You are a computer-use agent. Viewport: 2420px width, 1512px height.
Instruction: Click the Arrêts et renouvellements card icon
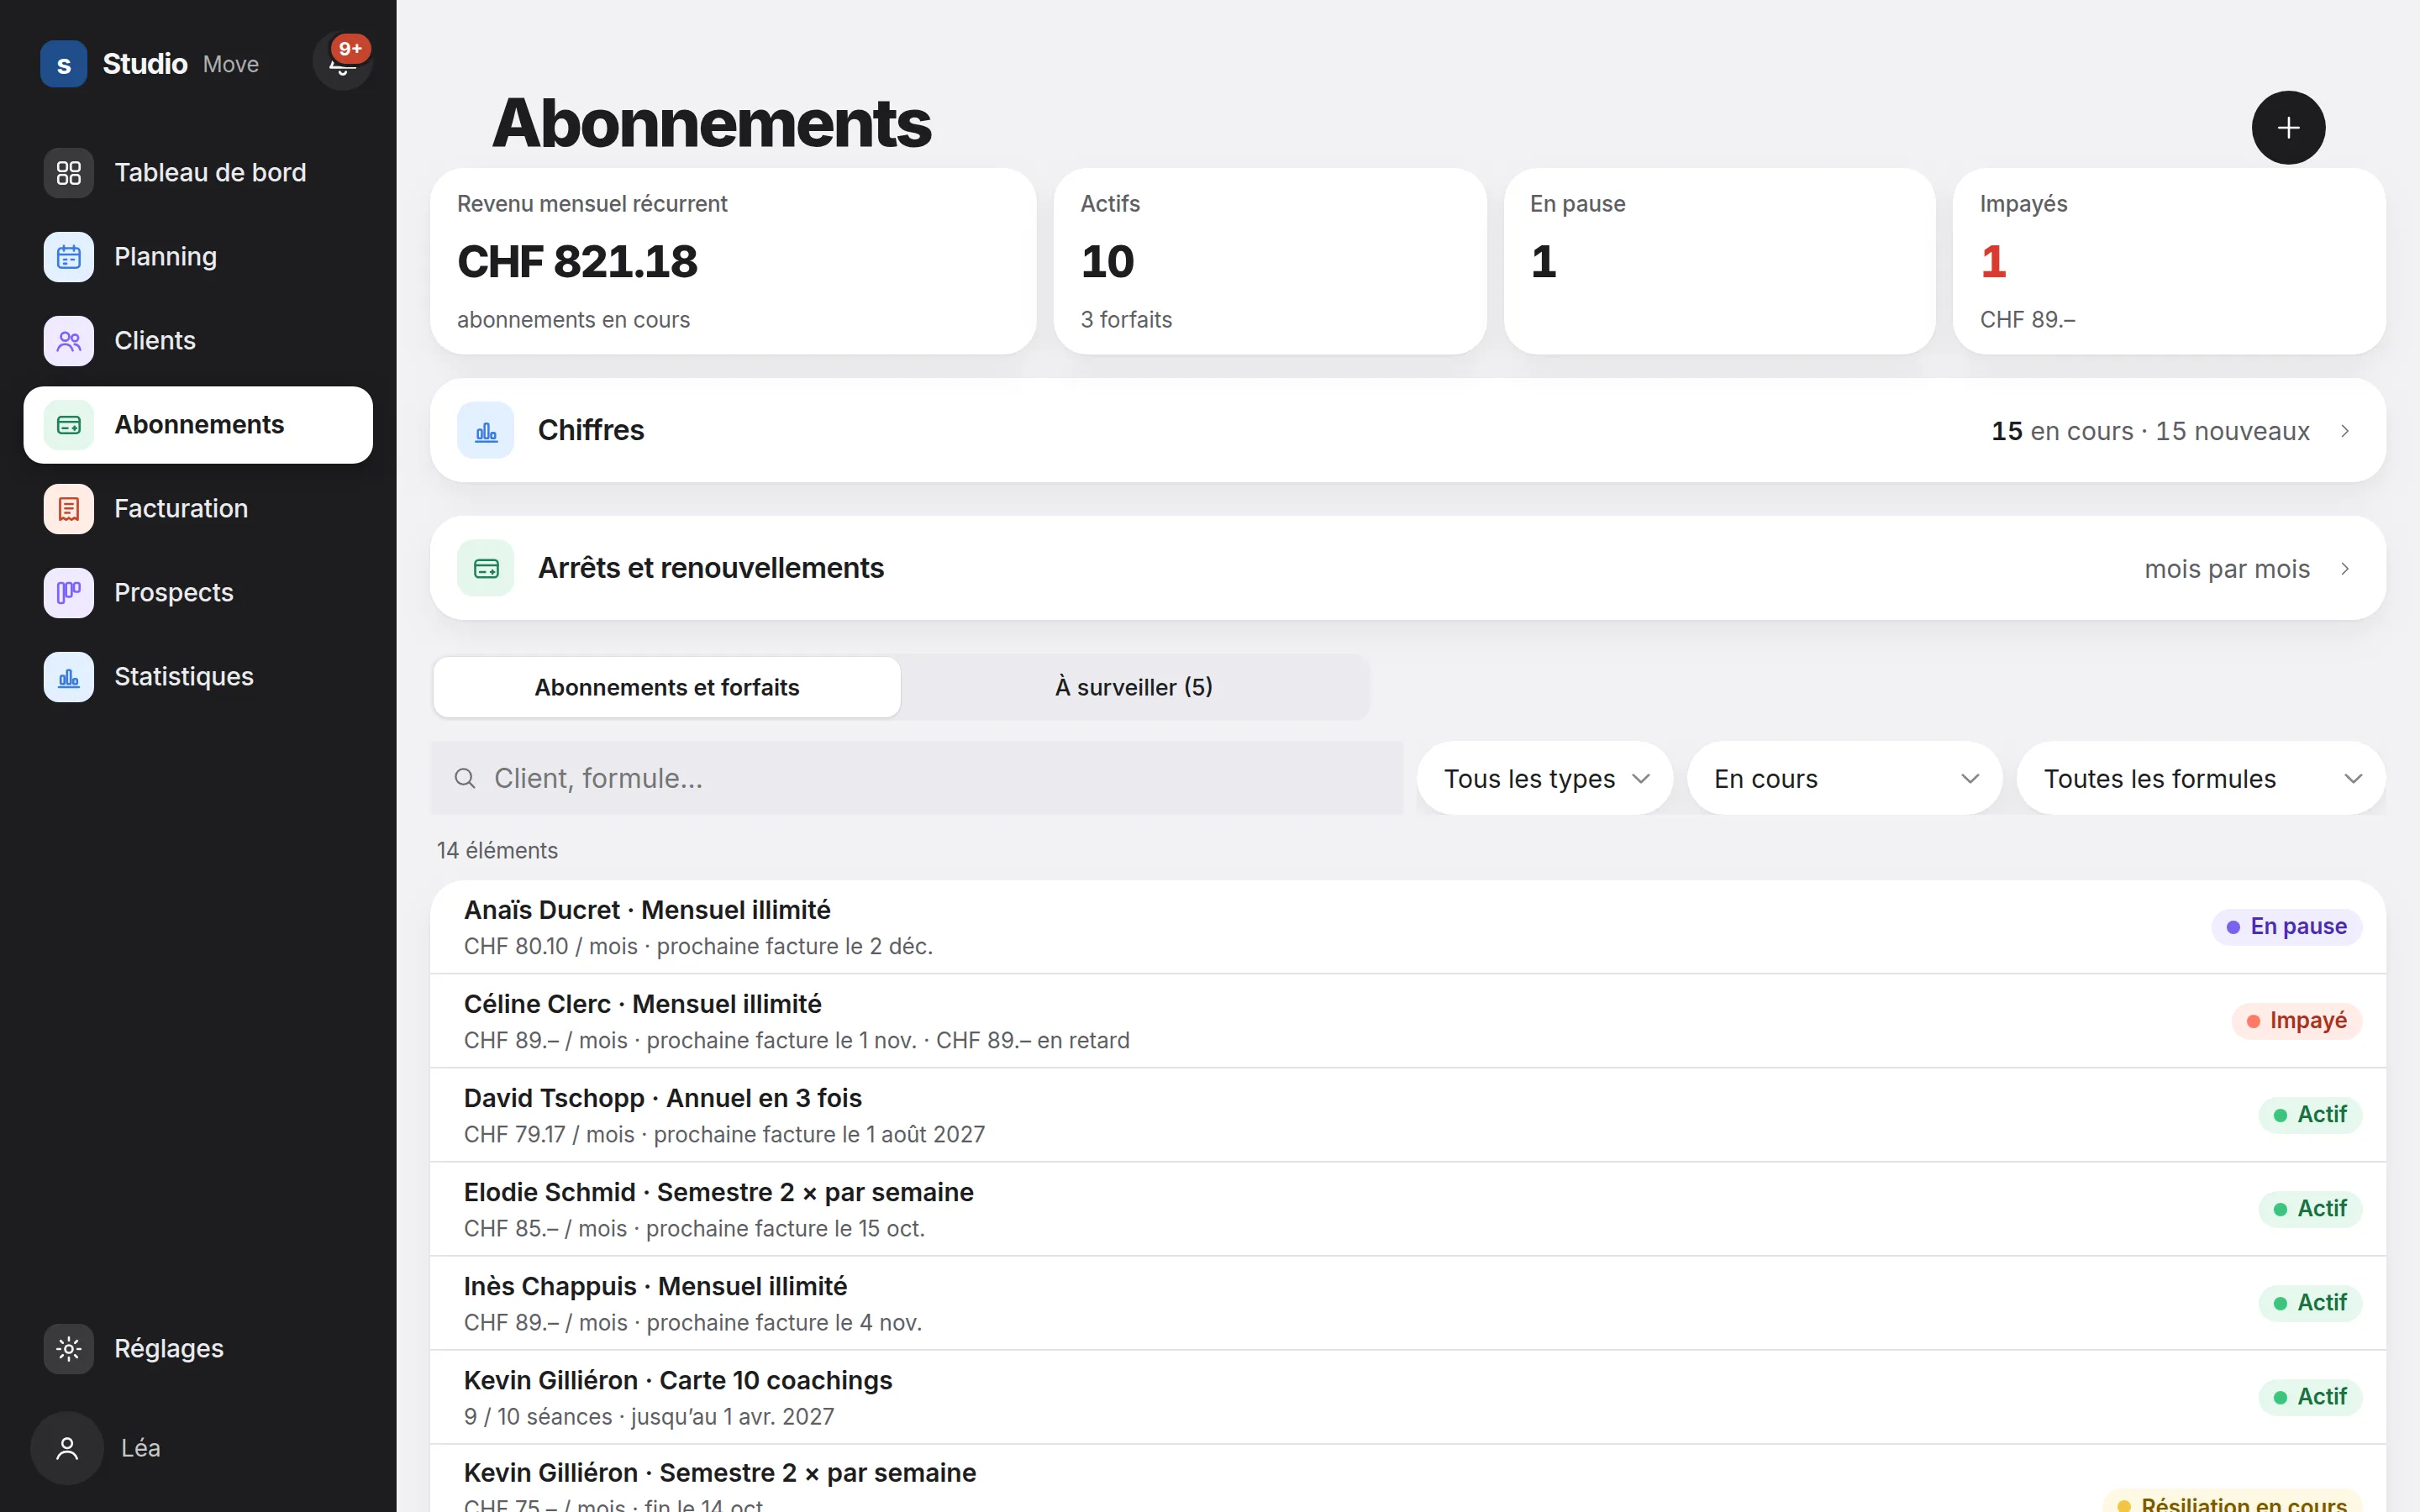486,568
